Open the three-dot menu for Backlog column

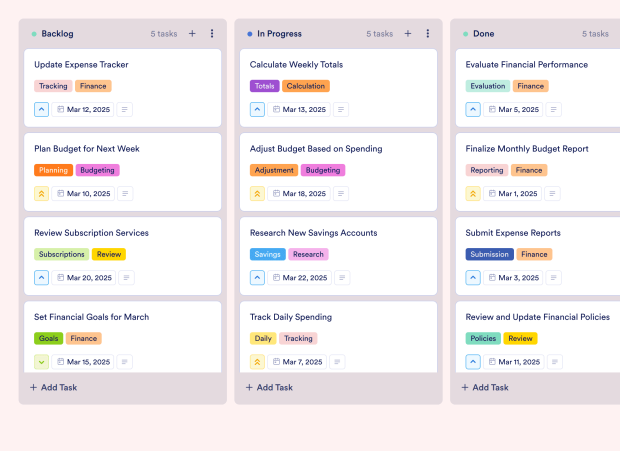tap(212, 34)
